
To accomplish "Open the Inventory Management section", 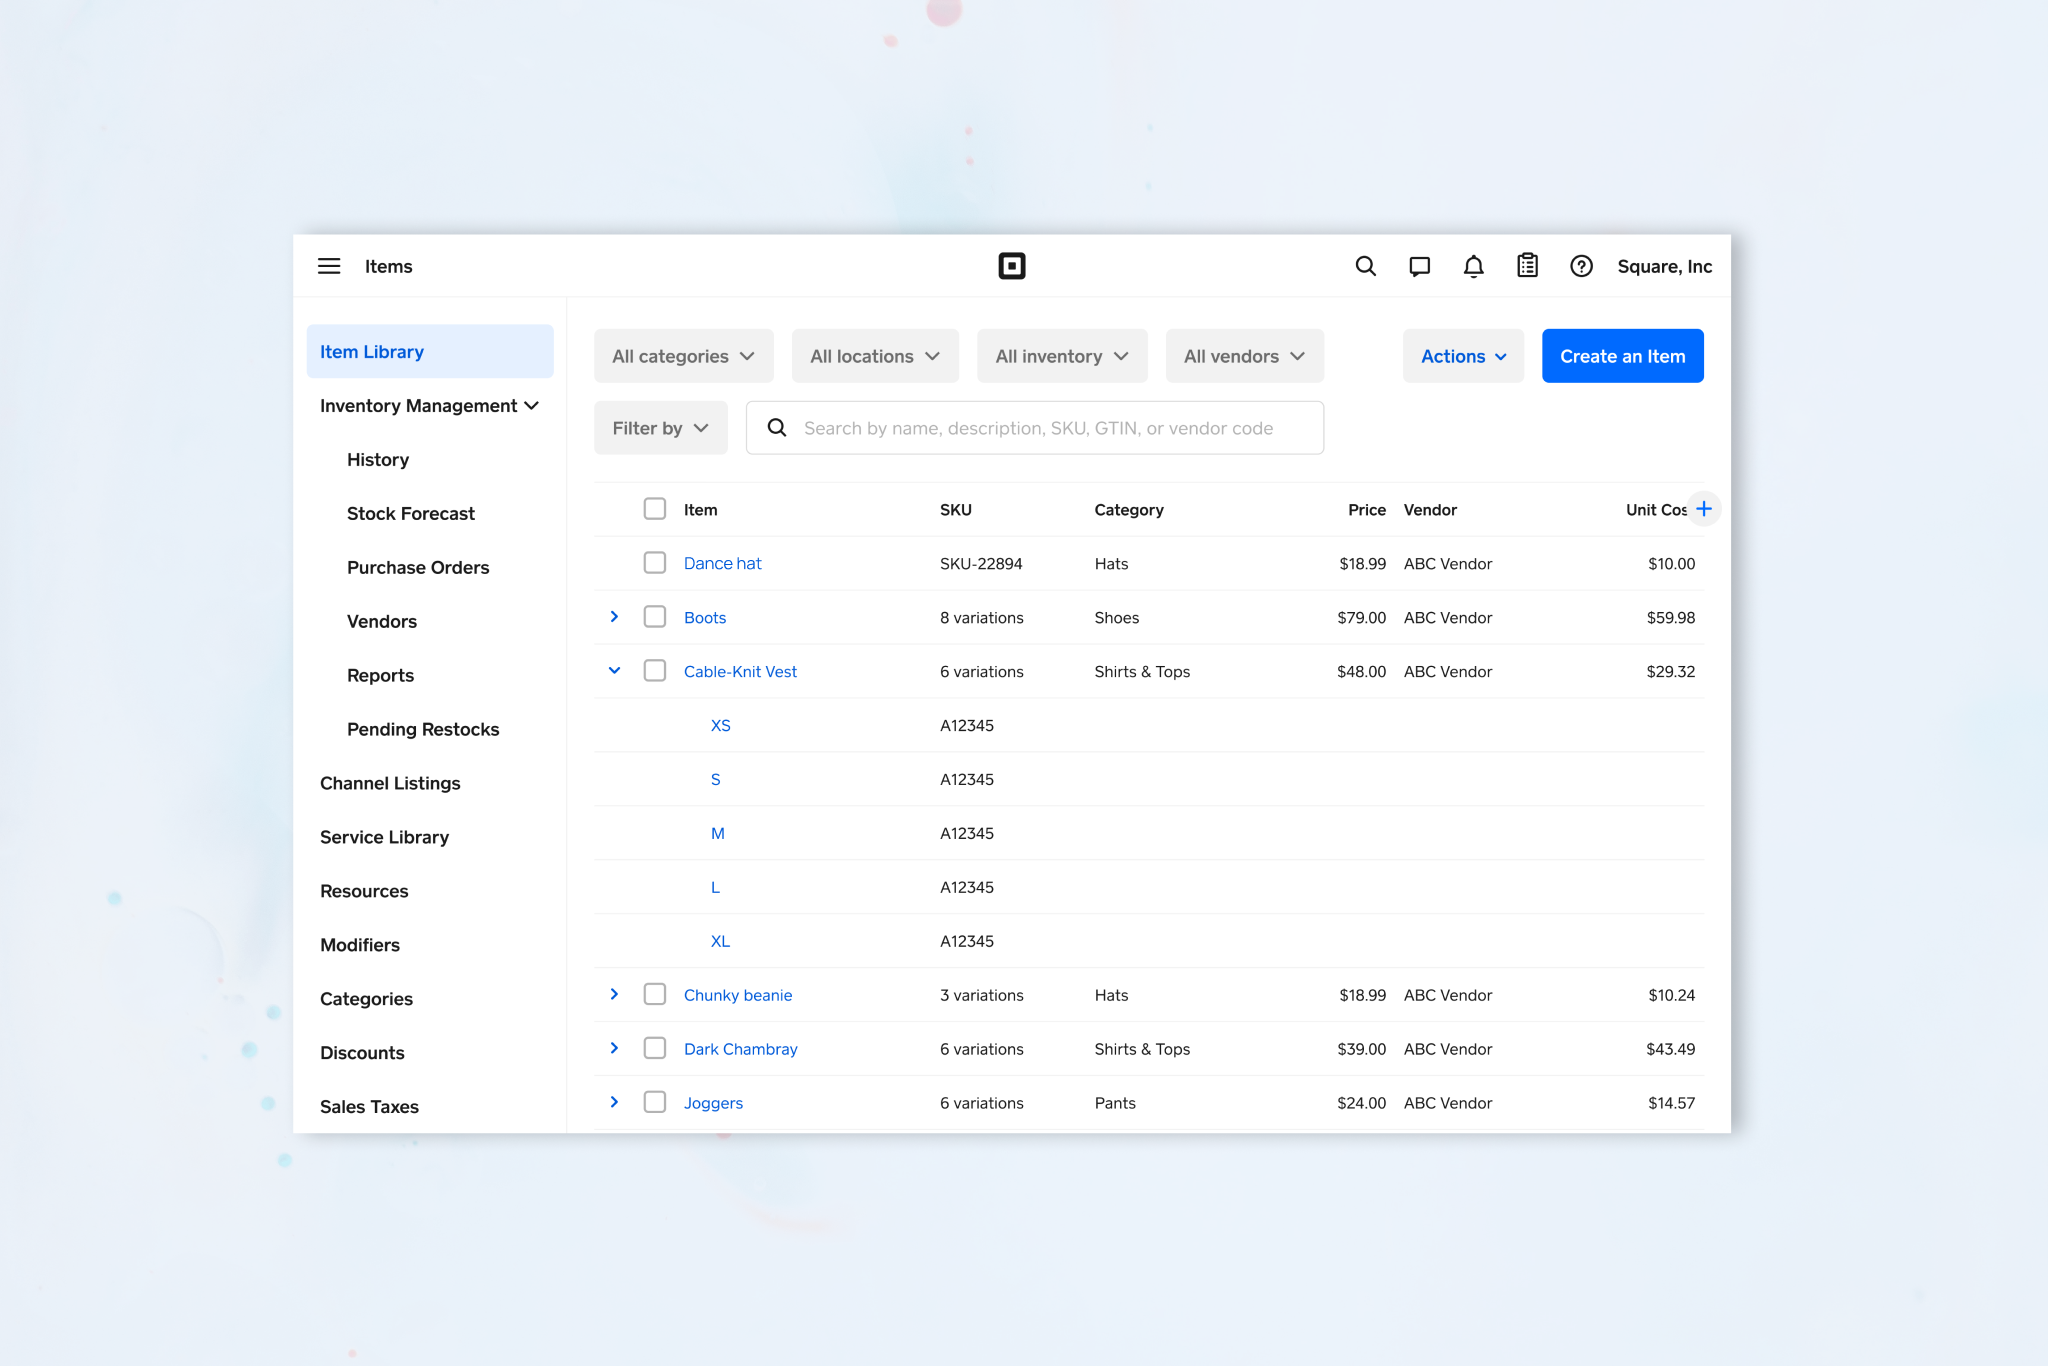I will click(427, 406).
